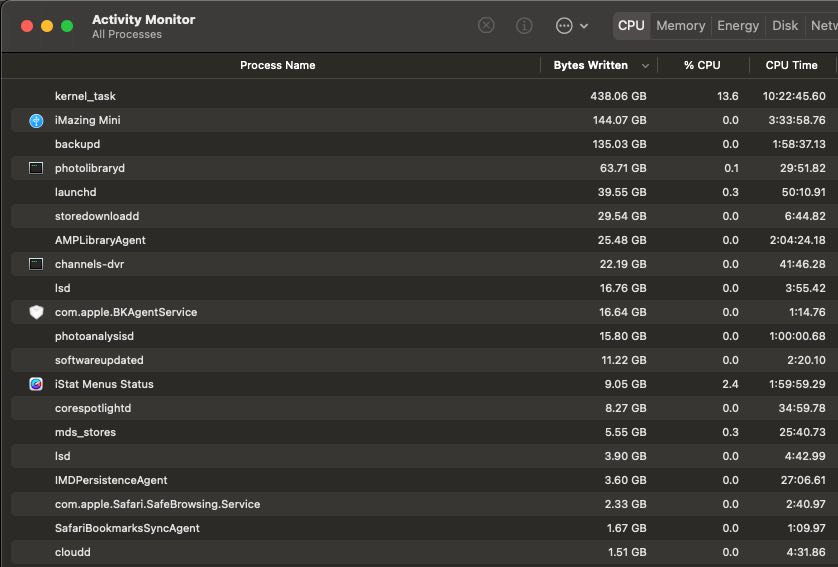This screenshot has width=838, height=567.
Task: Click the photolibraryd terminal icon
Action: pos(36,168)
